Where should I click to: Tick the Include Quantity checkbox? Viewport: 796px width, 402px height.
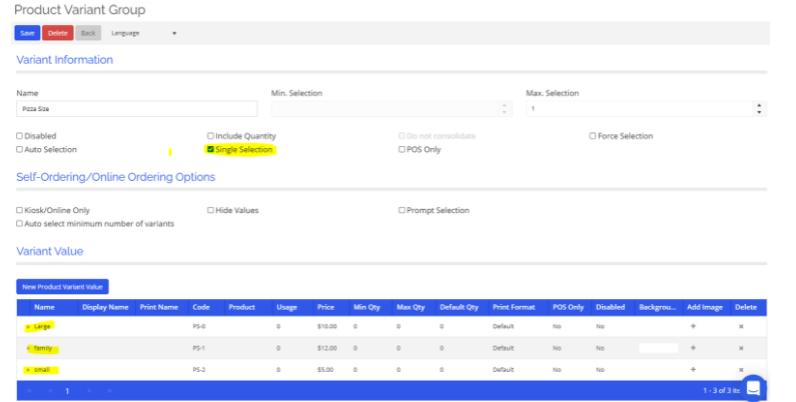tap(210, 136)
